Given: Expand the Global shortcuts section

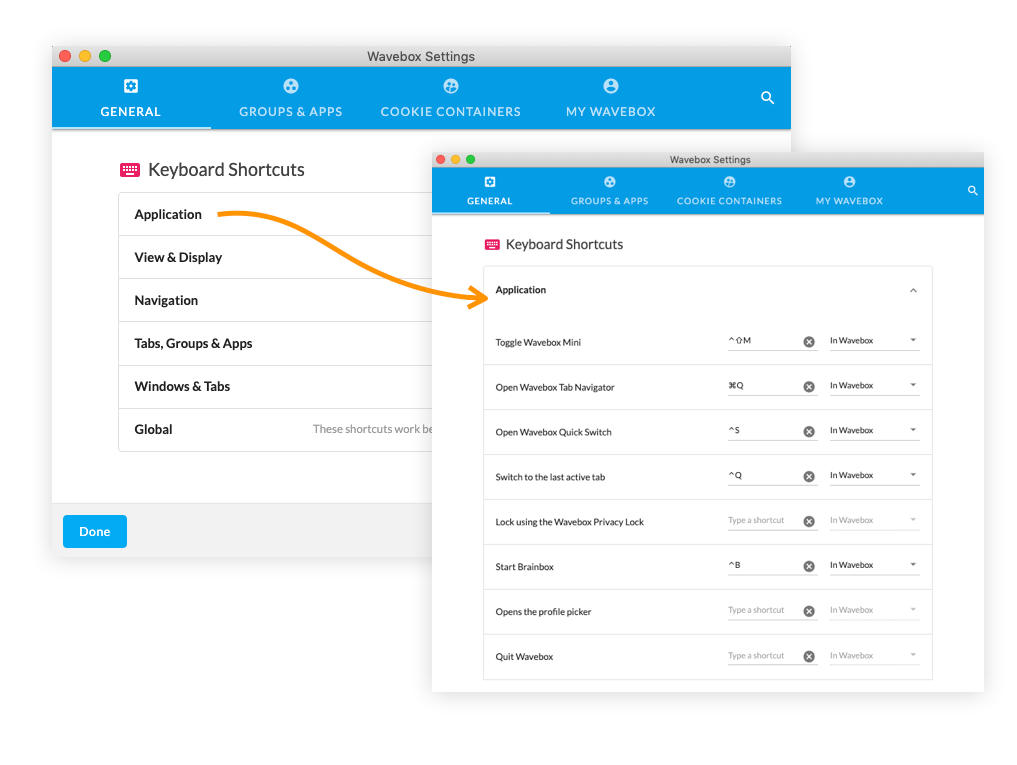Looking at the screenshot, I should click(276, 430).
